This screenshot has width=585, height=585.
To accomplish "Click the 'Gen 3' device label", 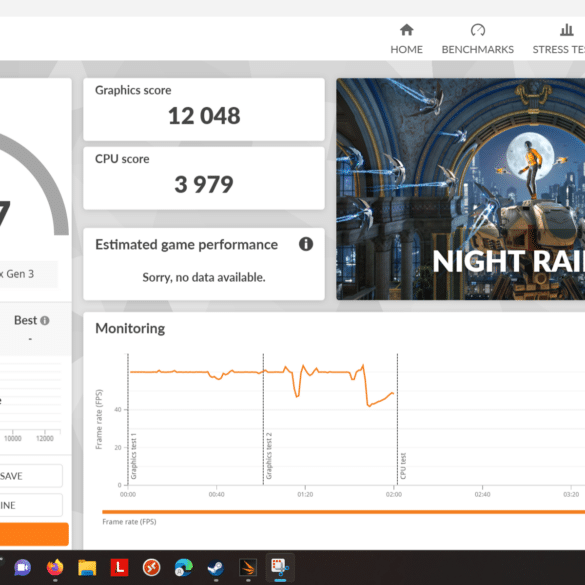I will pos(20,274).
